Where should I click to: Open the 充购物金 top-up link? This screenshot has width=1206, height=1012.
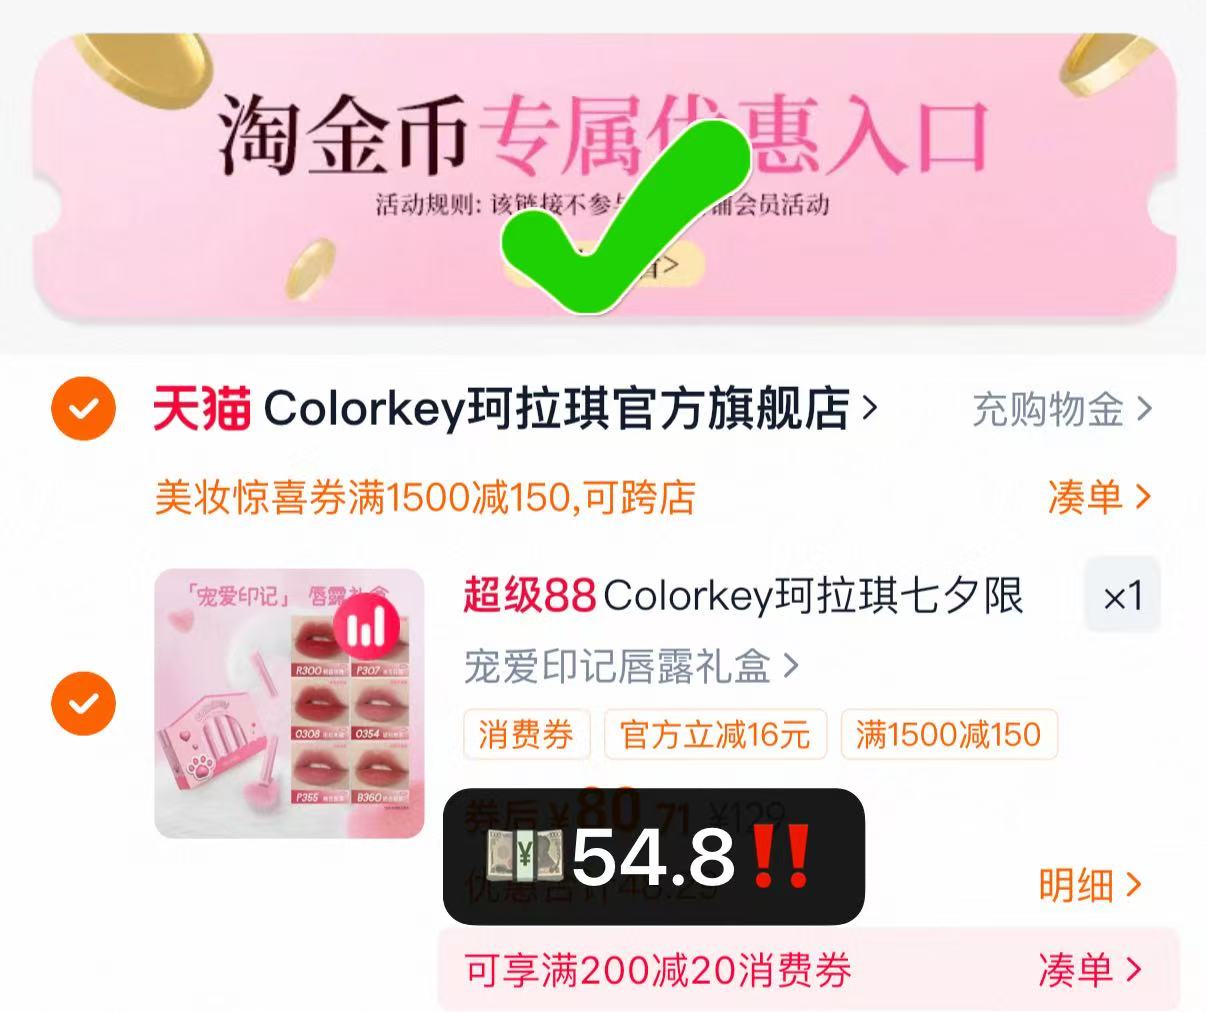1063,409
